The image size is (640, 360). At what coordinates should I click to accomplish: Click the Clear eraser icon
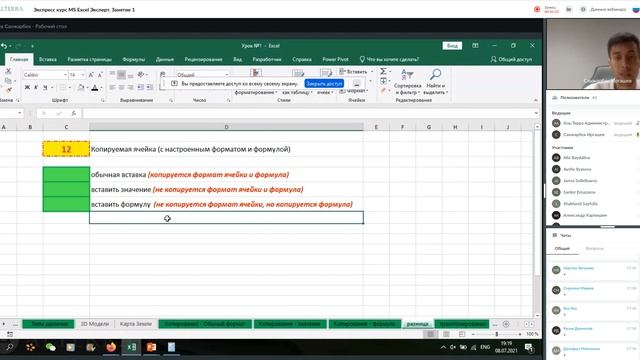383,90
